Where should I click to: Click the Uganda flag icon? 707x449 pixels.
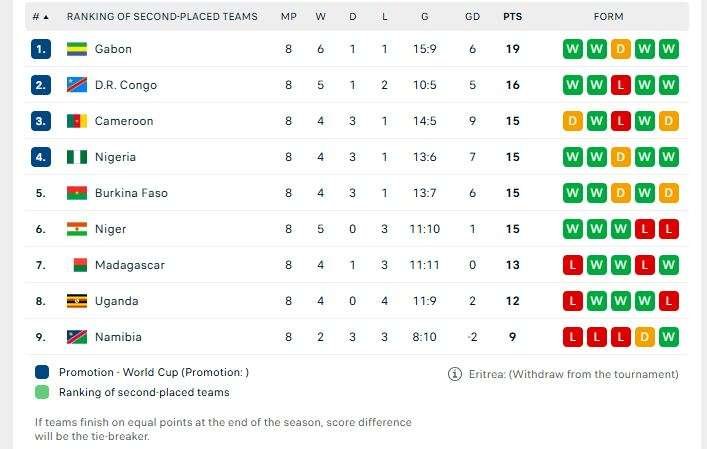pos(76,301)
